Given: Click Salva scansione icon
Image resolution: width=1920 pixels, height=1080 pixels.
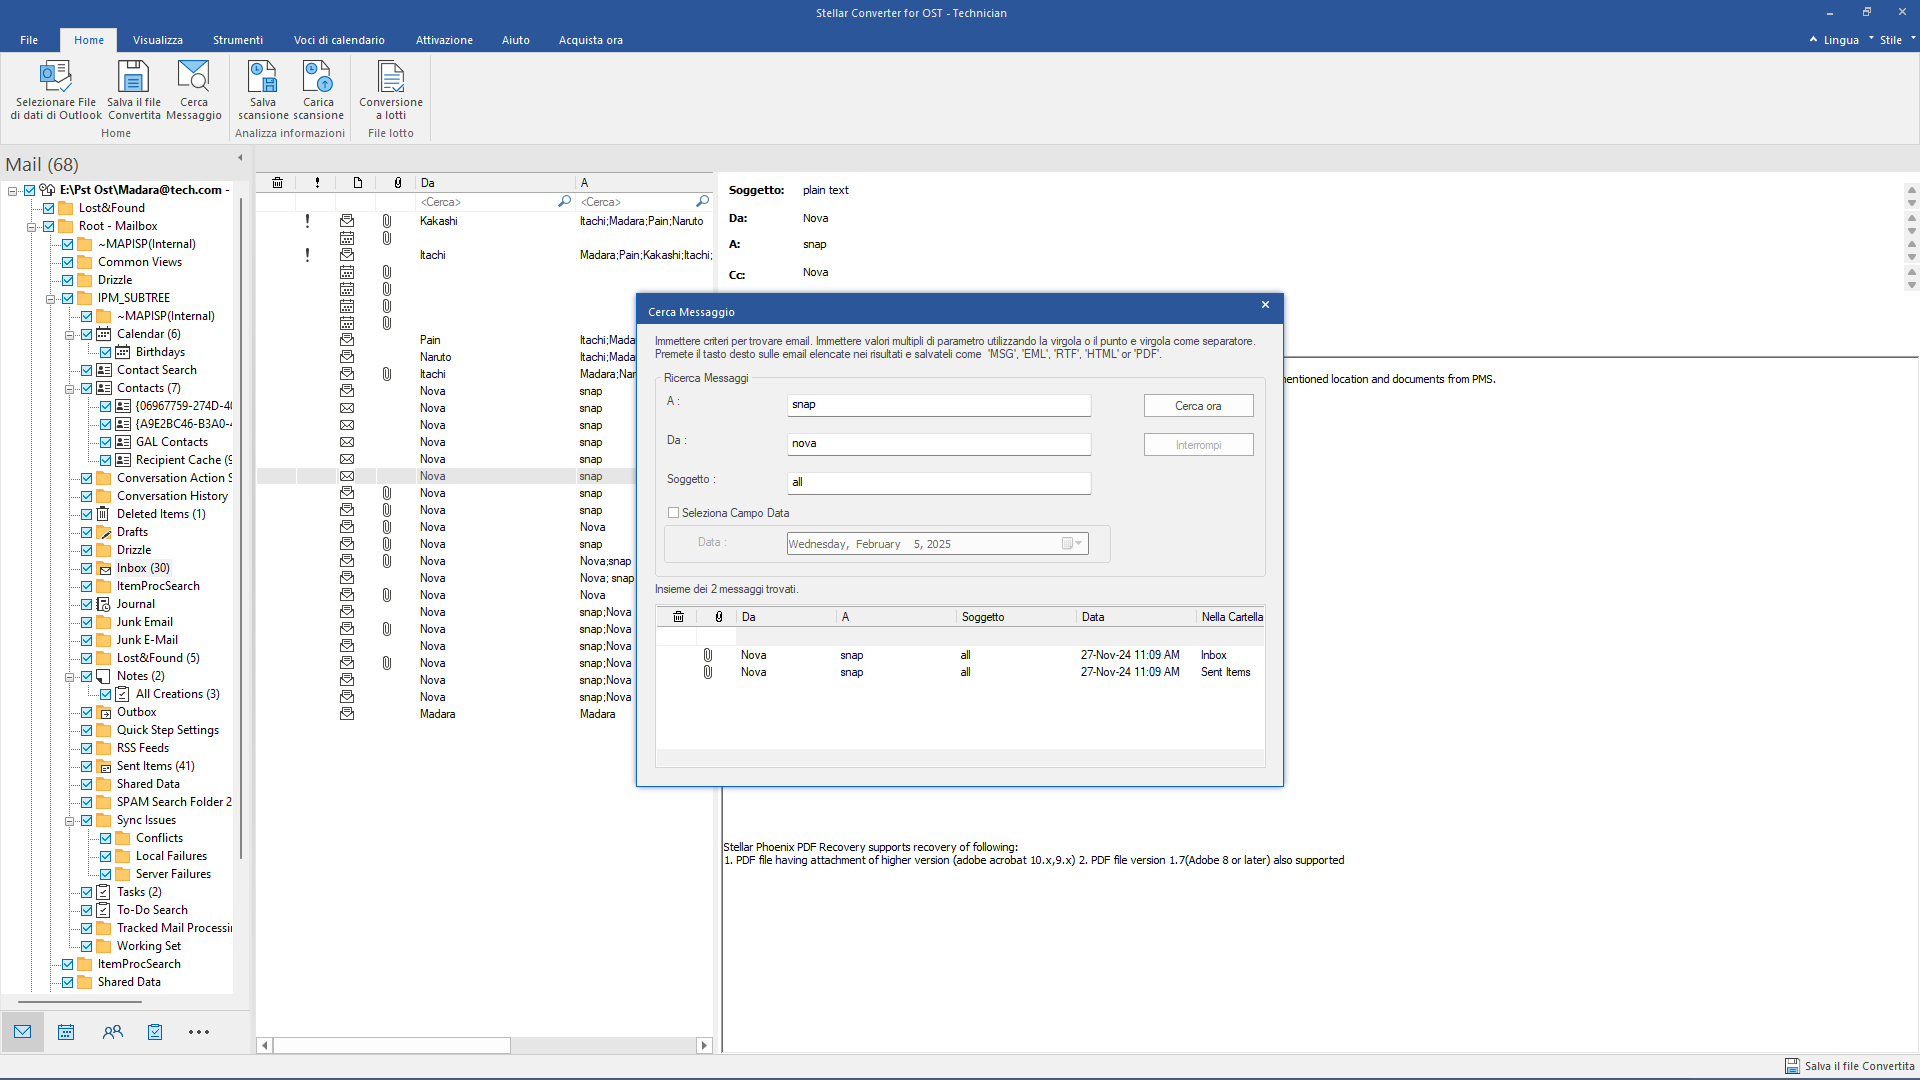Looking at the screenshot, I should point(262,77).
